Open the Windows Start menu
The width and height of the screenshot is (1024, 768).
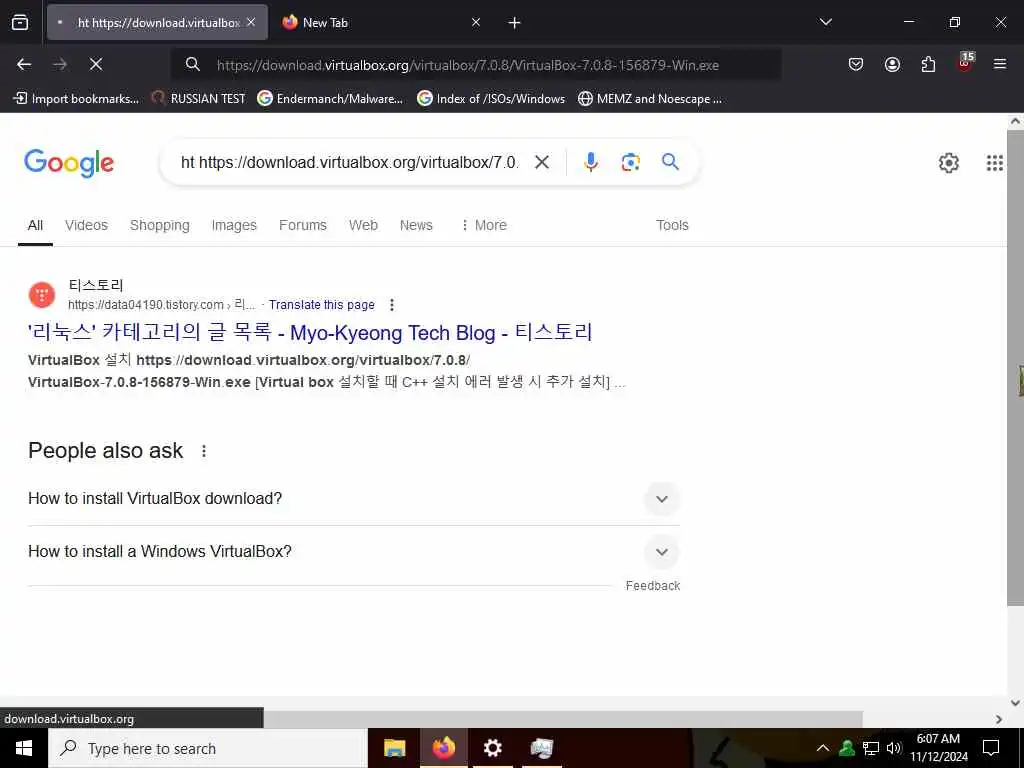pyautogui.click(x=24, y=748)
